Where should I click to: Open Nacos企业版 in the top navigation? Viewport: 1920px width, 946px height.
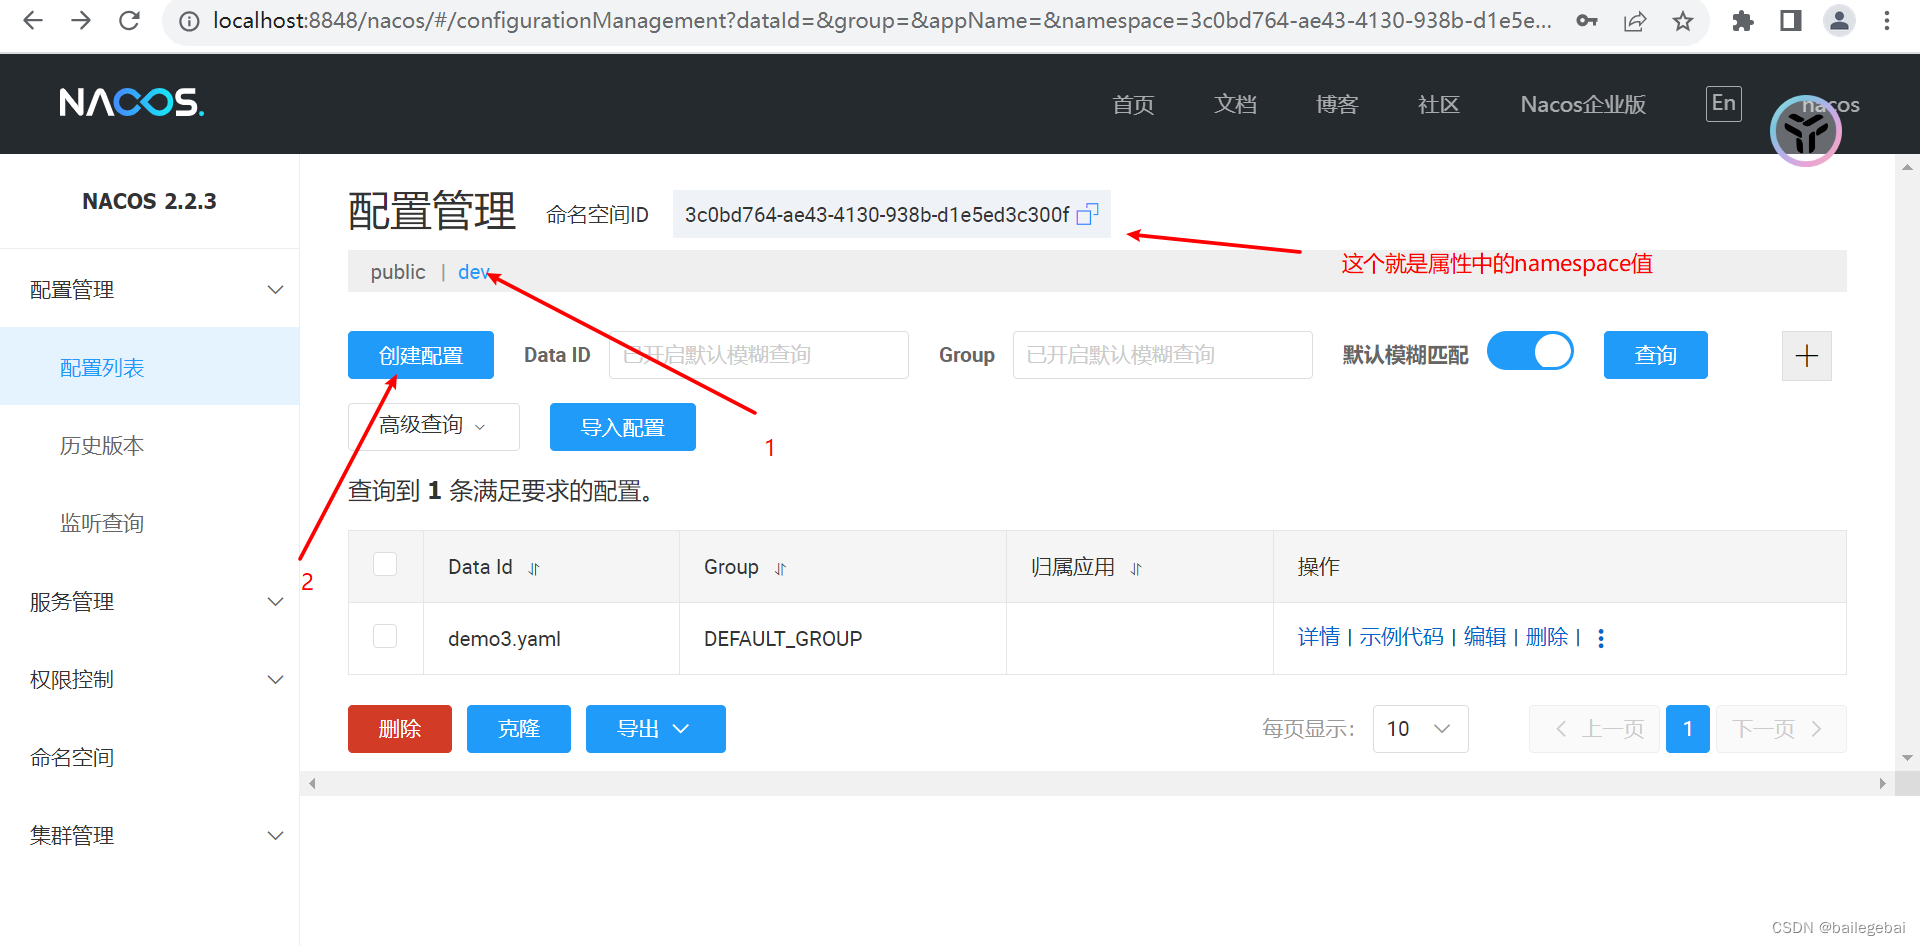[x=1583, y=104]
